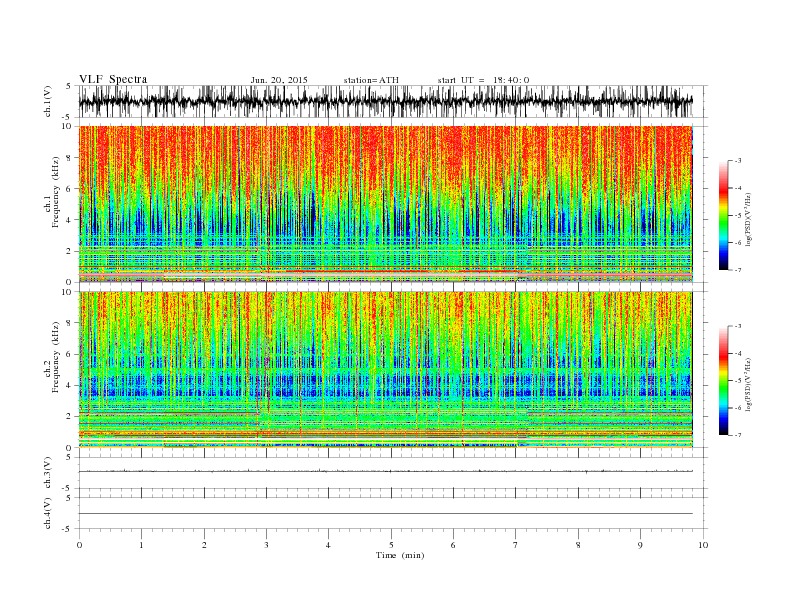Image resolution: width=792 pixels, height=612 pixels.
Task: Click the ch.3 voltage trace line
Action: (x=385, y=471)
